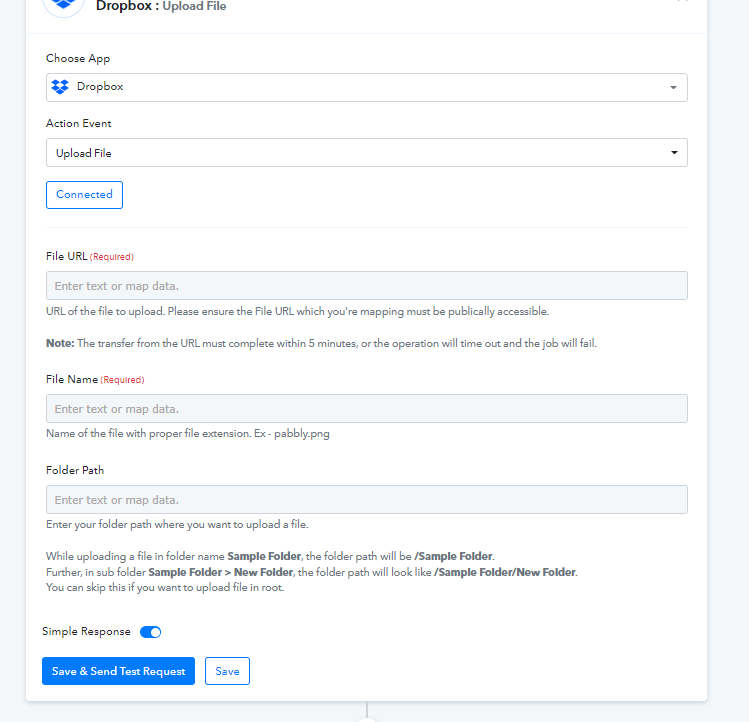Click the Connected button
The image size is (749, 722).
click(84, 195)
